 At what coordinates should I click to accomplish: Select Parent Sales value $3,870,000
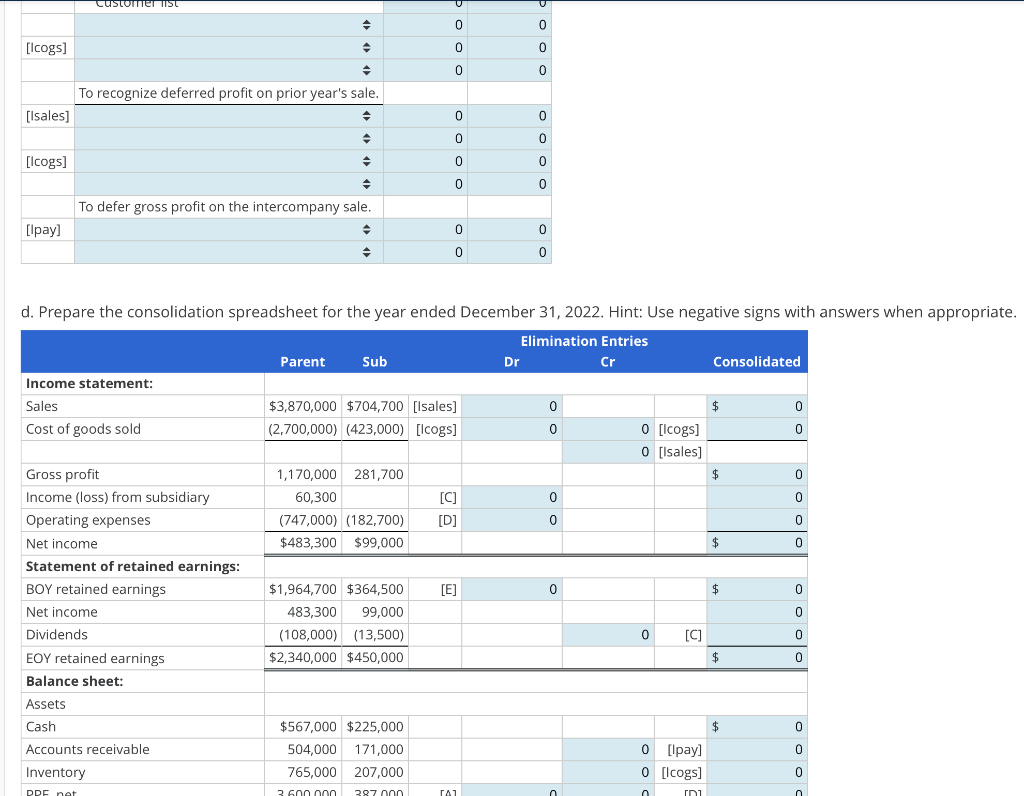click(x=303, y=406)
